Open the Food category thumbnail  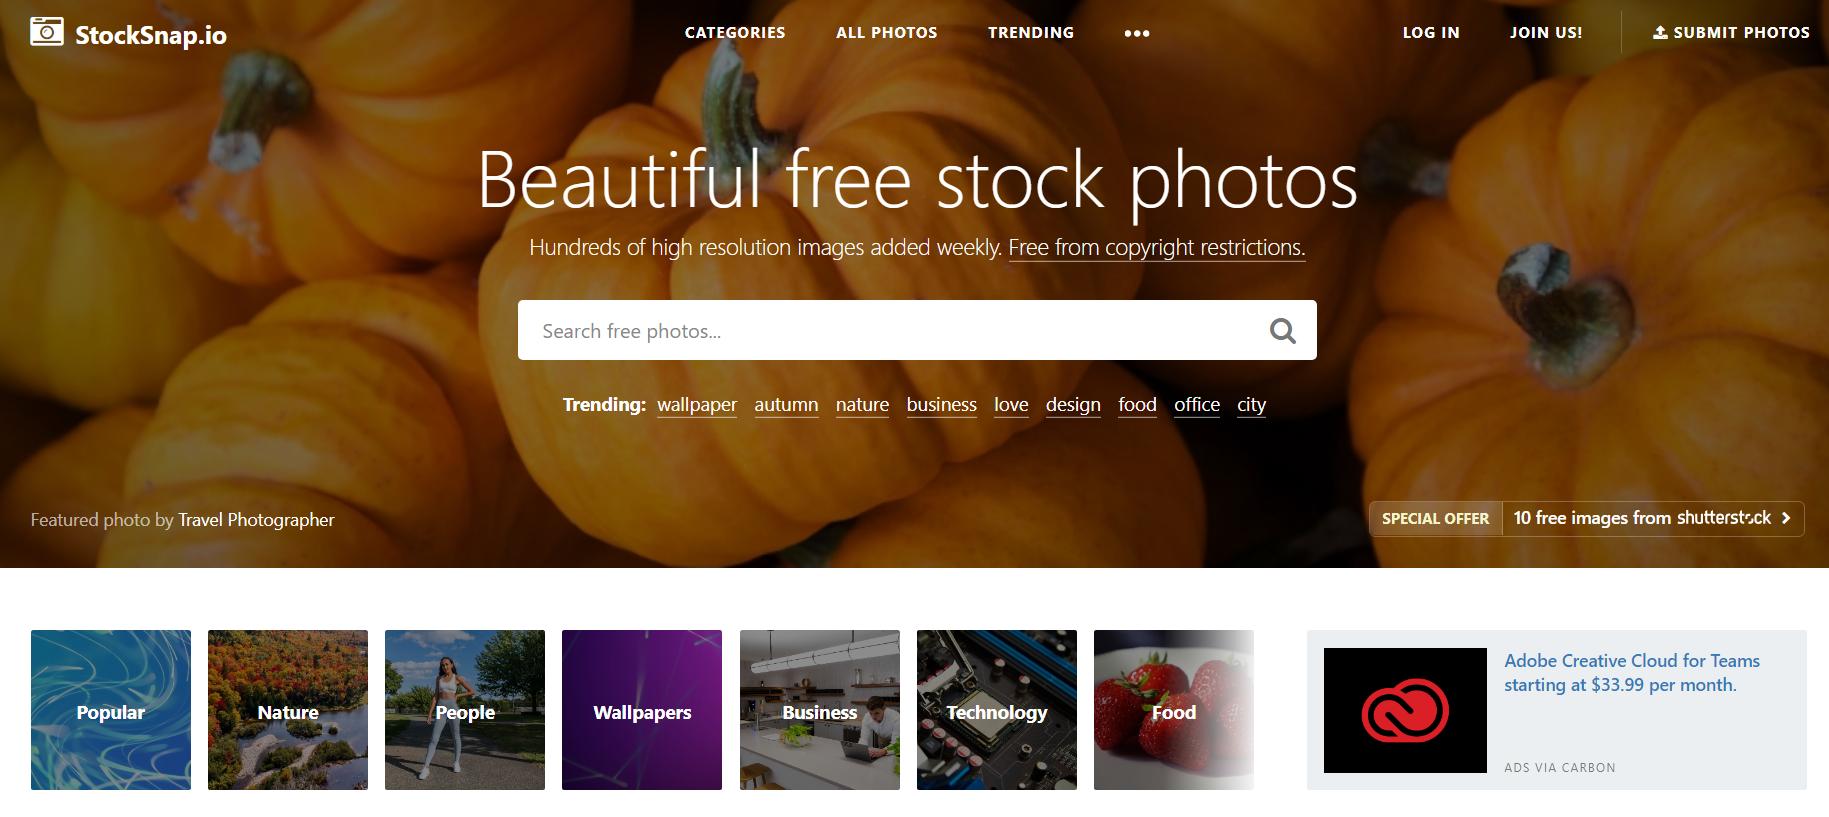pos(1174,710)
